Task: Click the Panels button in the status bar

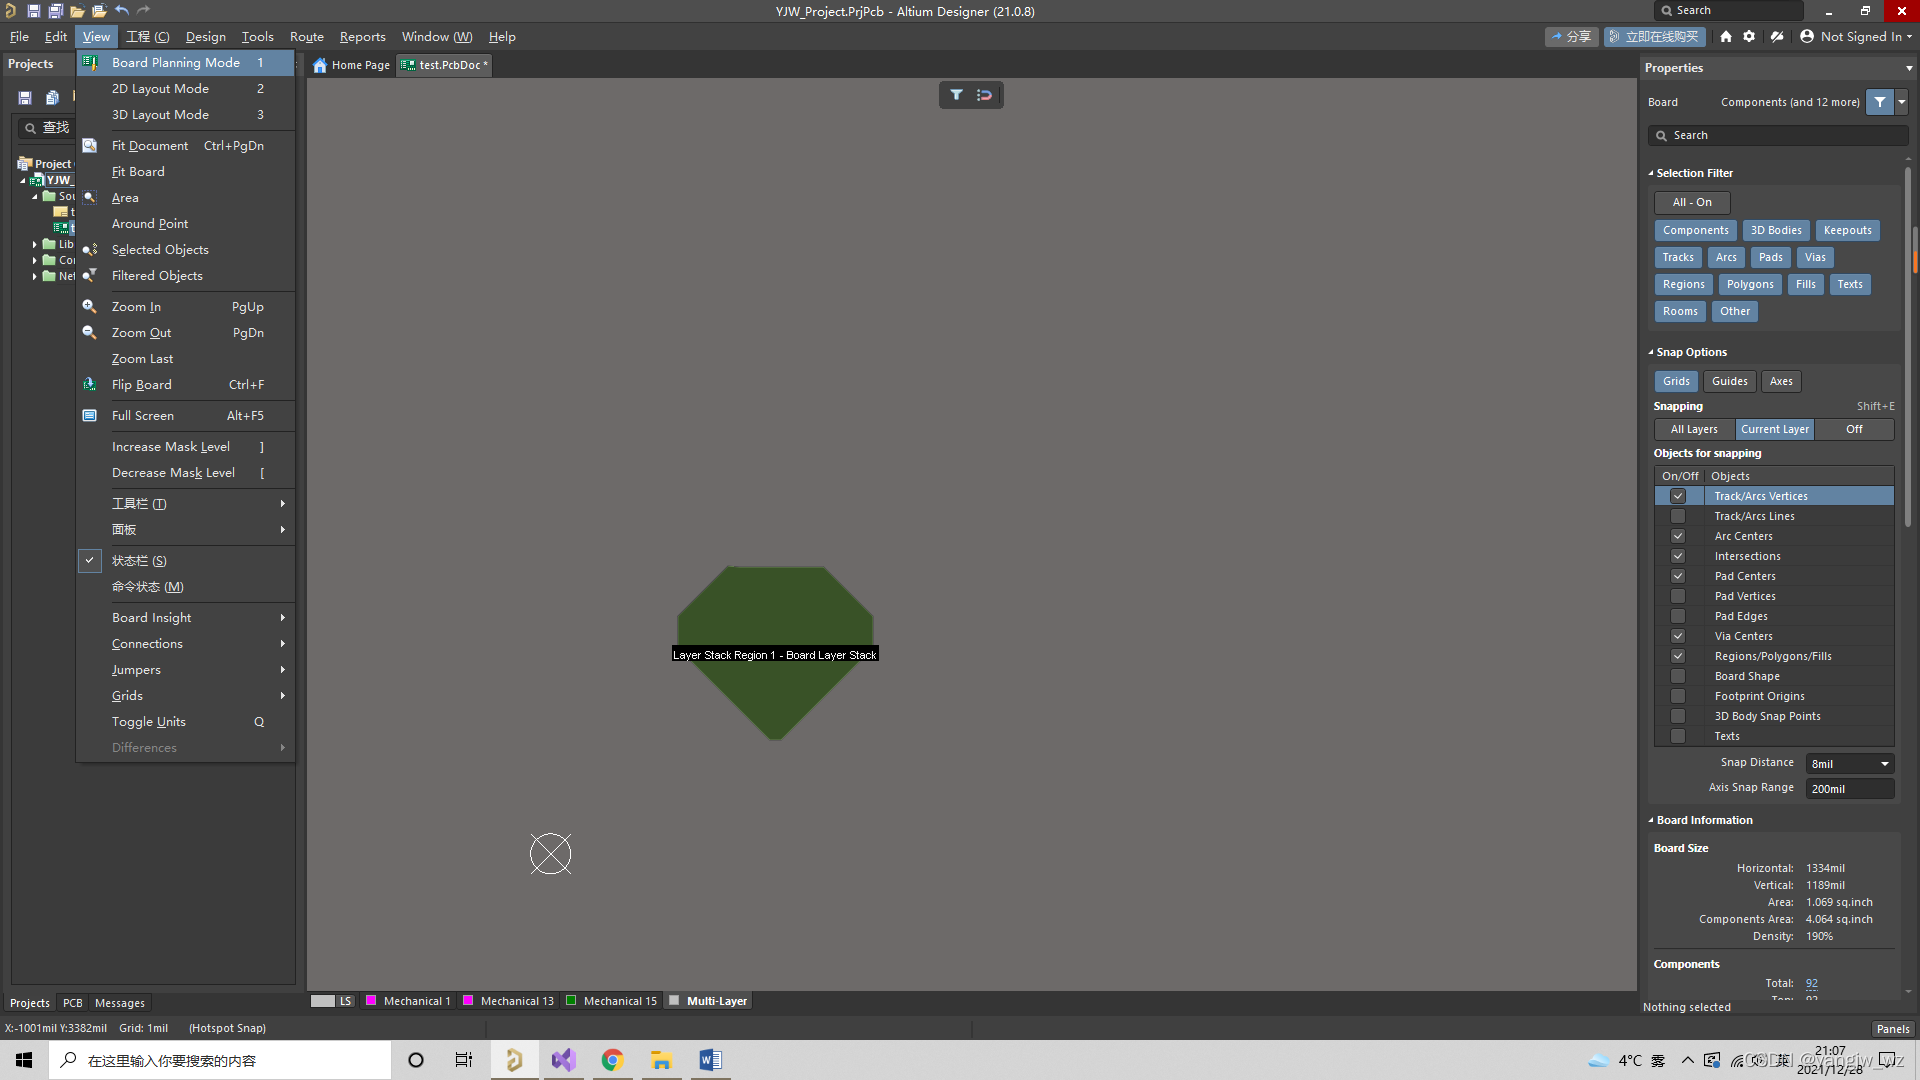Action: 1892,1029
